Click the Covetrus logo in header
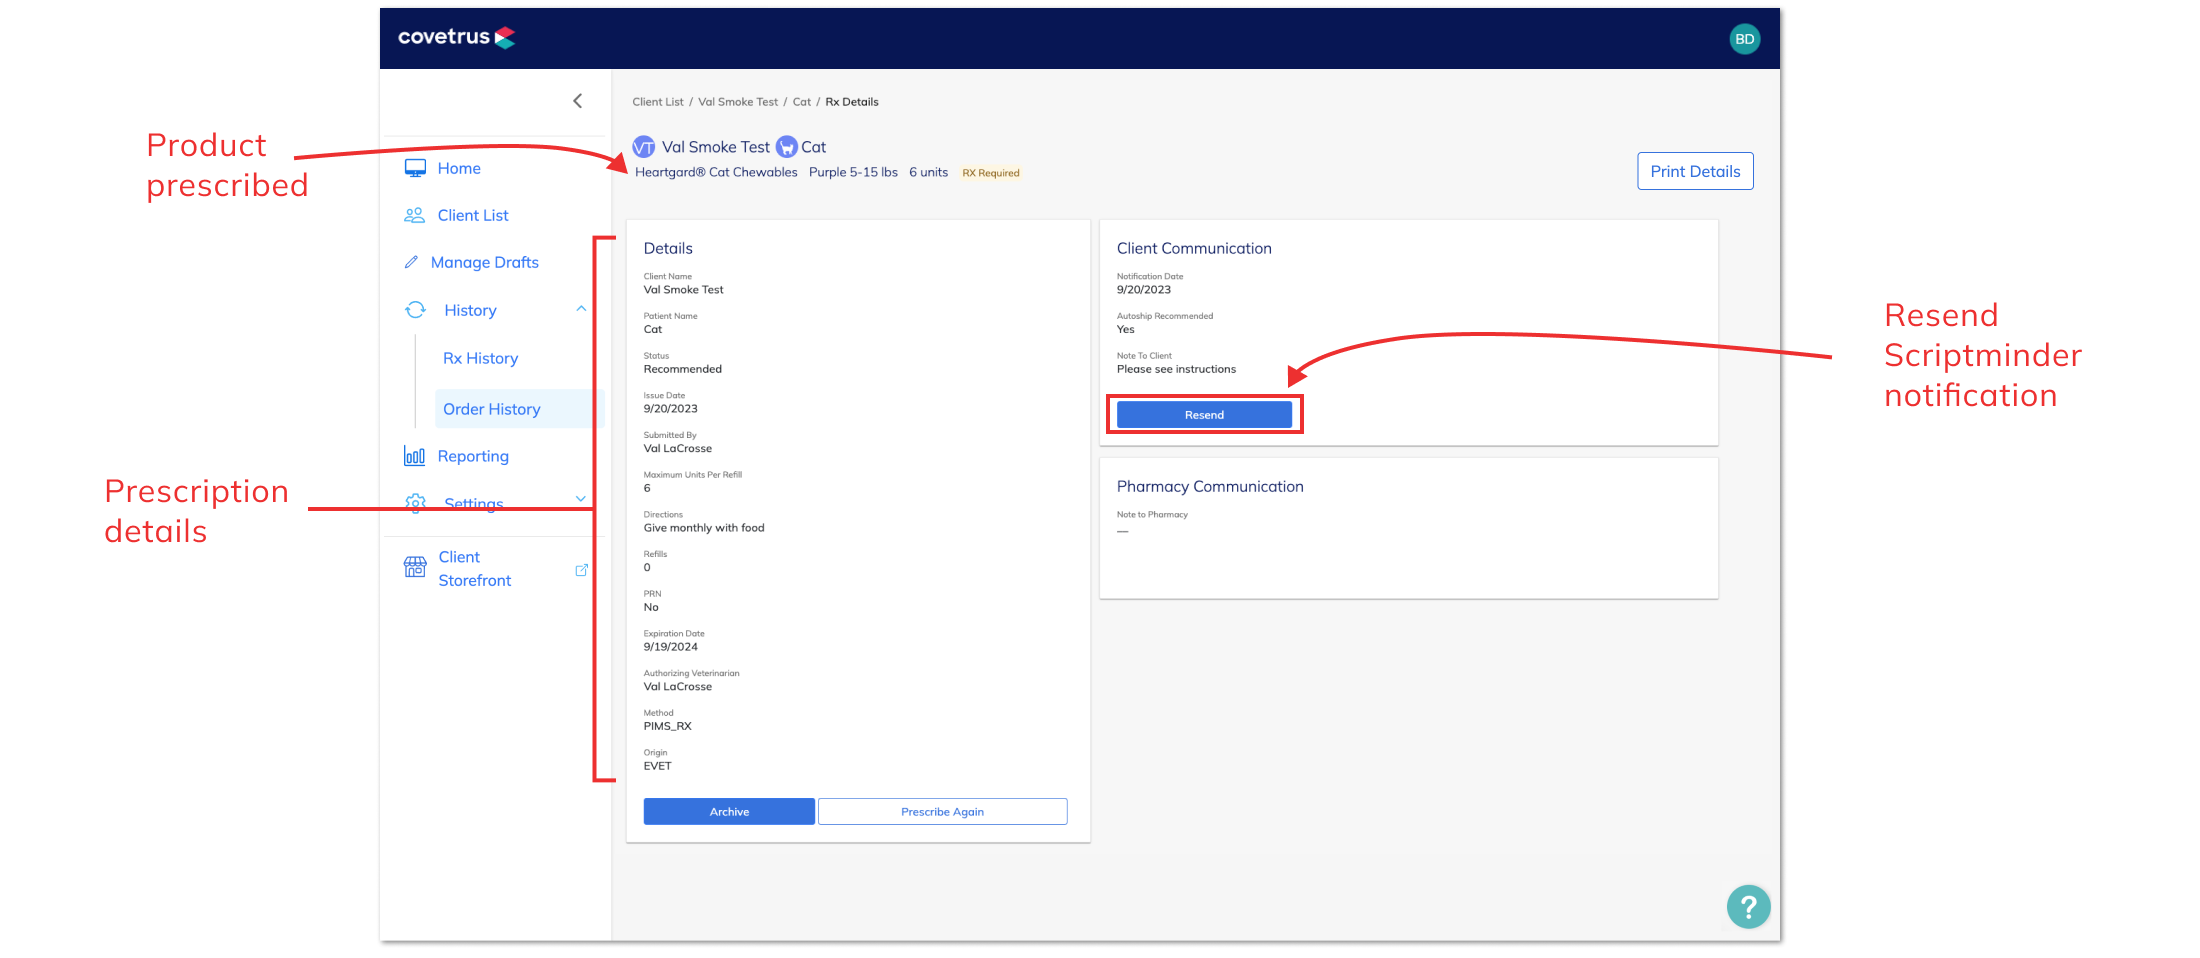The image size is (2200, 958). [x=456, y=38]
